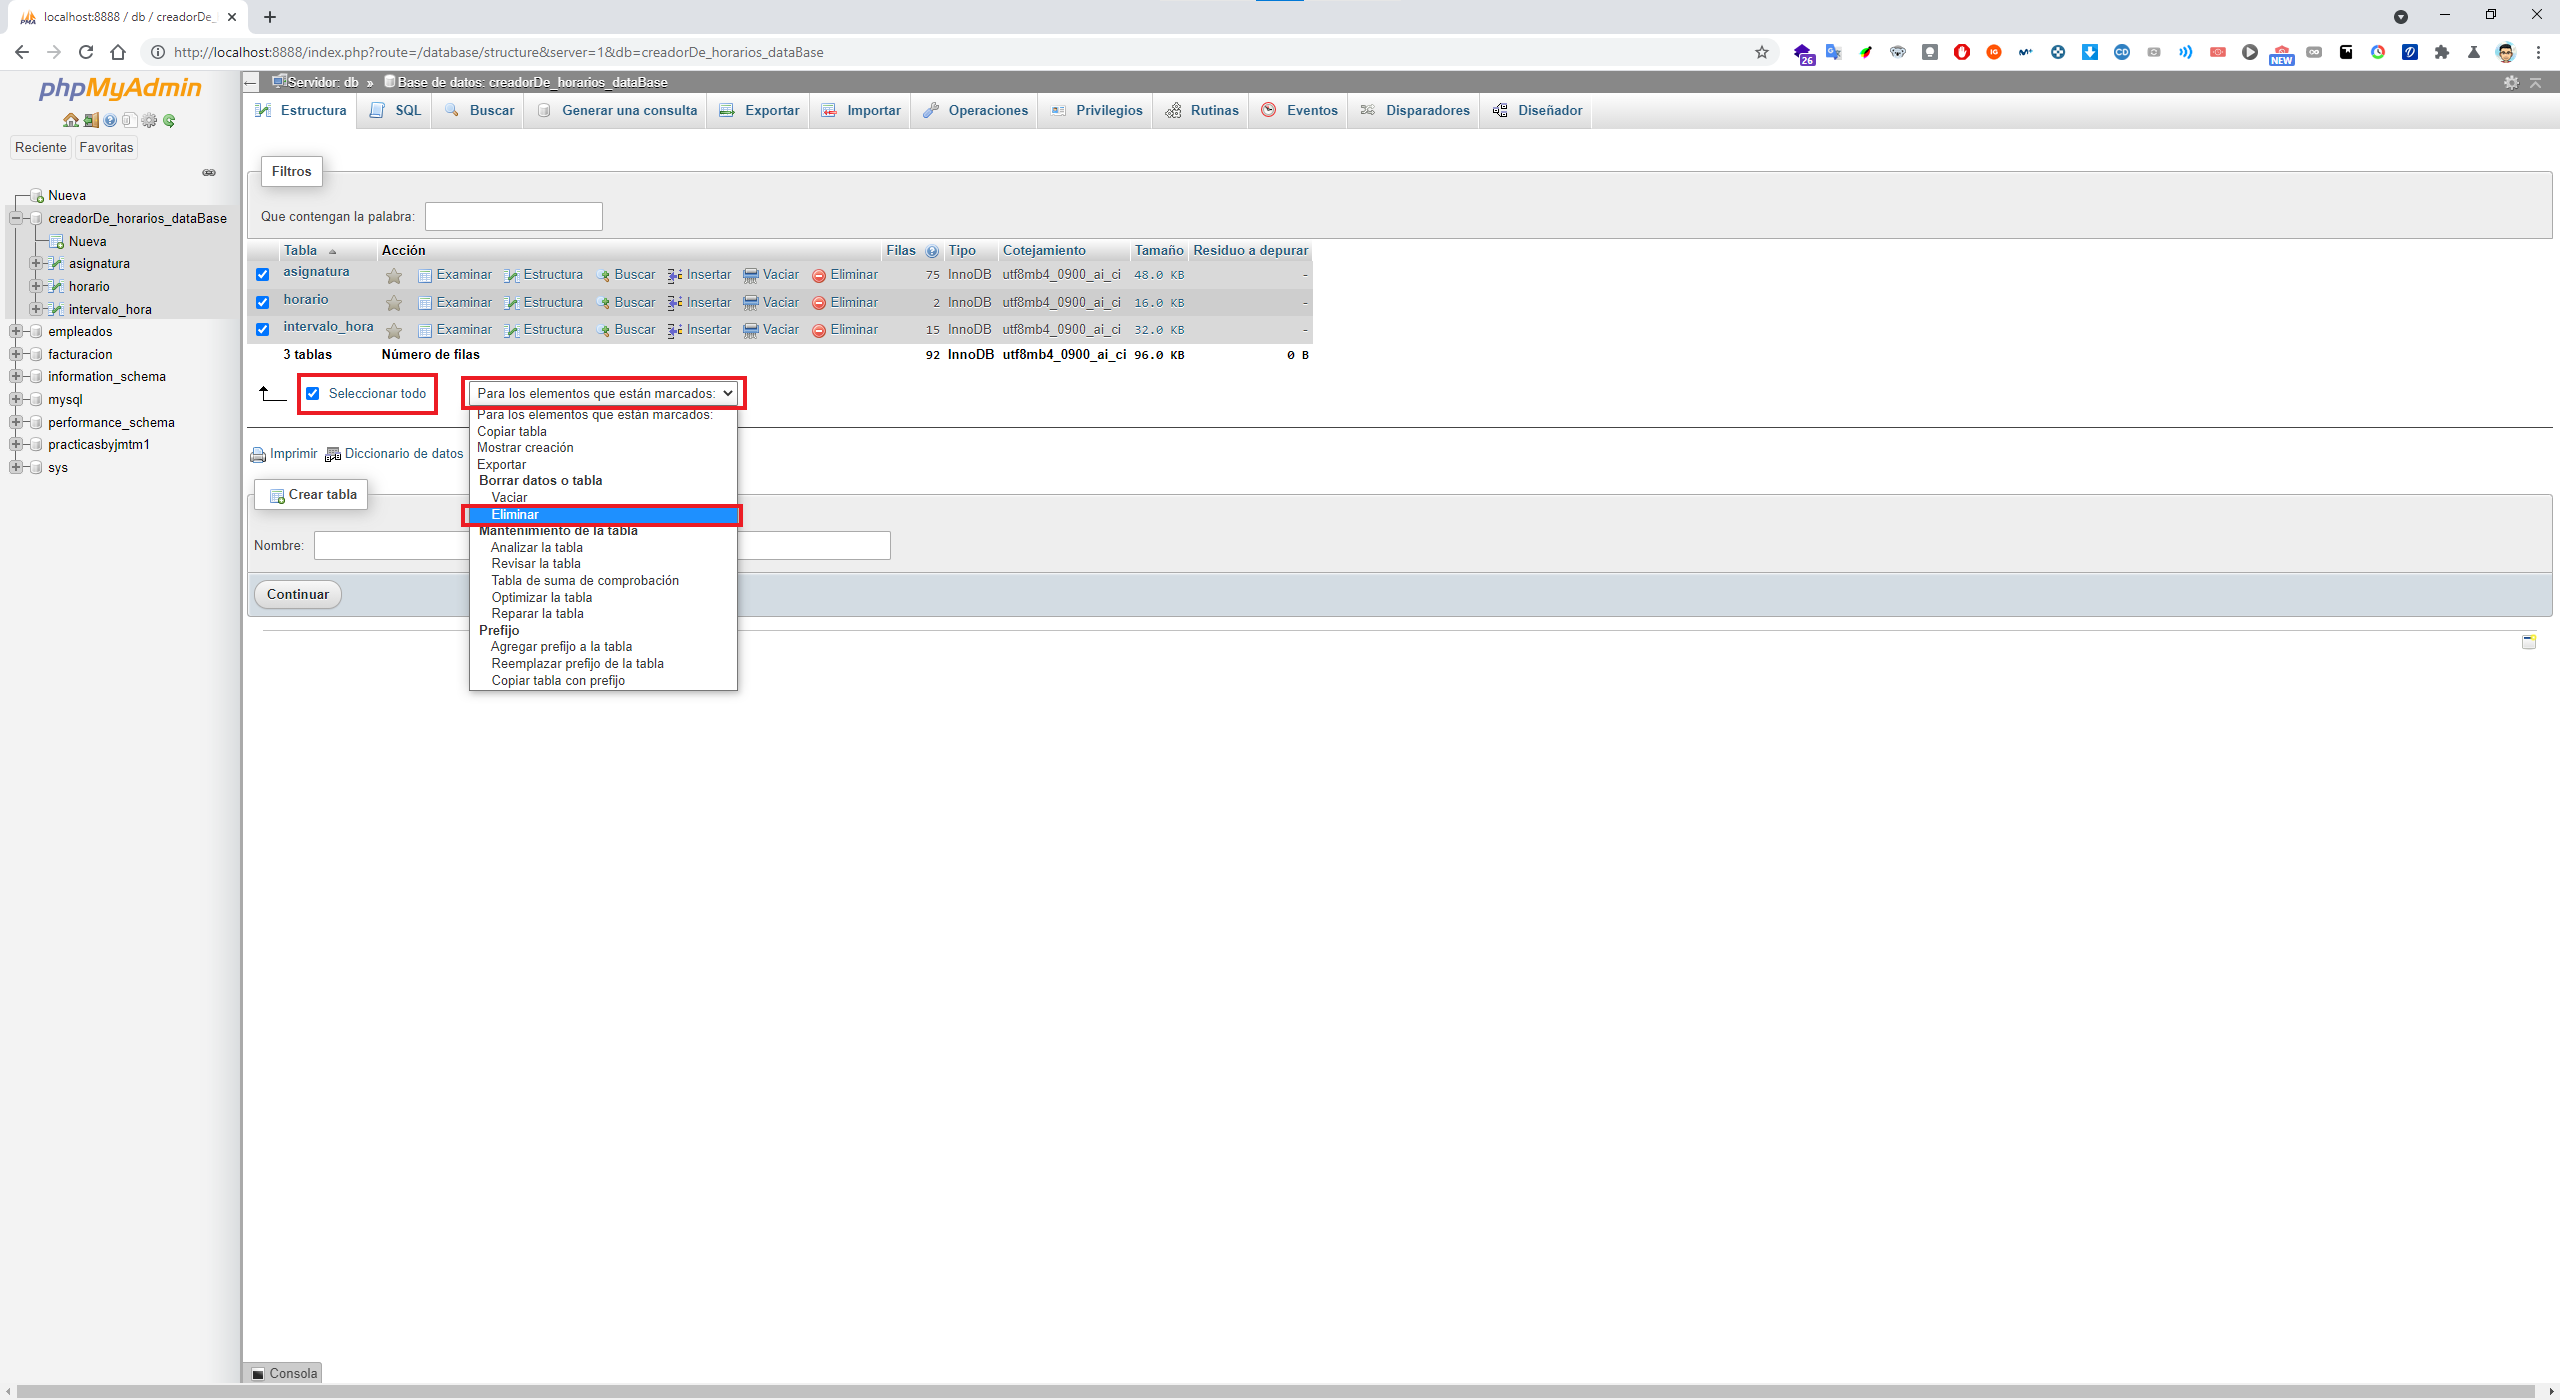The image size is (2560, 1400).
Task: Bookmark this page with the star icon
Action: pyautogui.click(x=1762, y=52)
